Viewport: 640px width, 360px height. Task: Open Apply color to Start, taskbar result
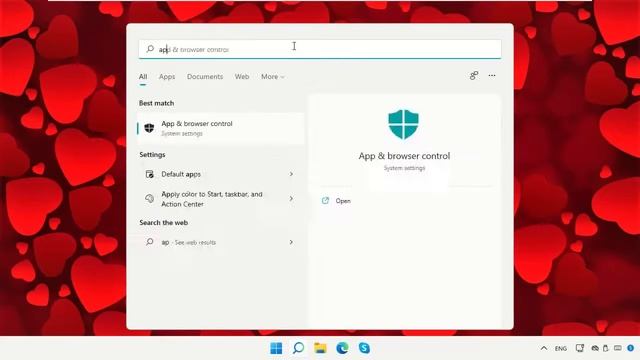(x=221, y=199)
